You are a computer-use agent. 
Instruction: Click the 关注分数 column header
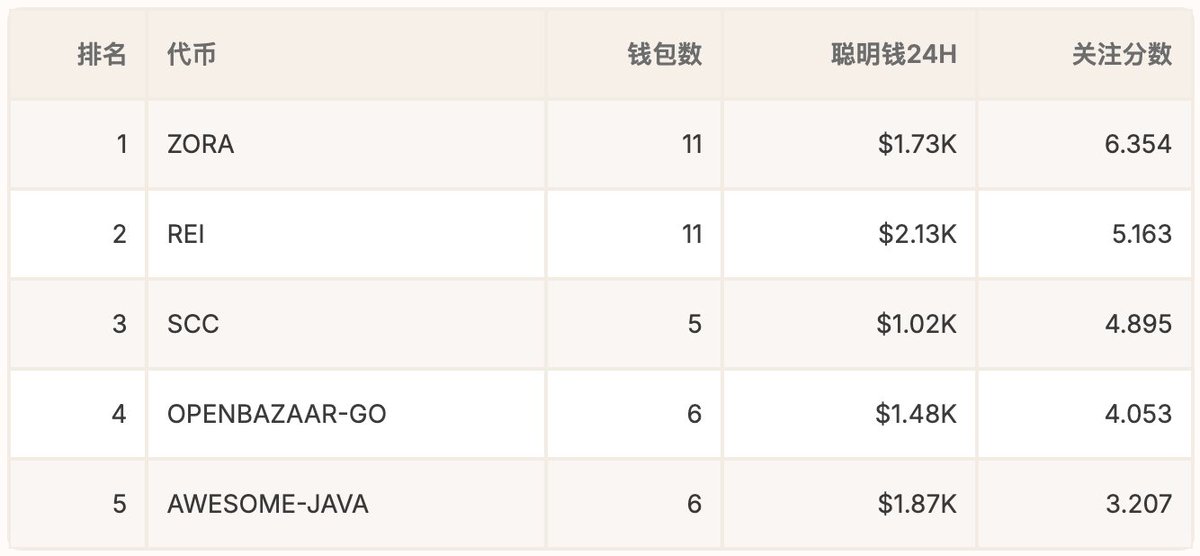(x=1121, y=55)
